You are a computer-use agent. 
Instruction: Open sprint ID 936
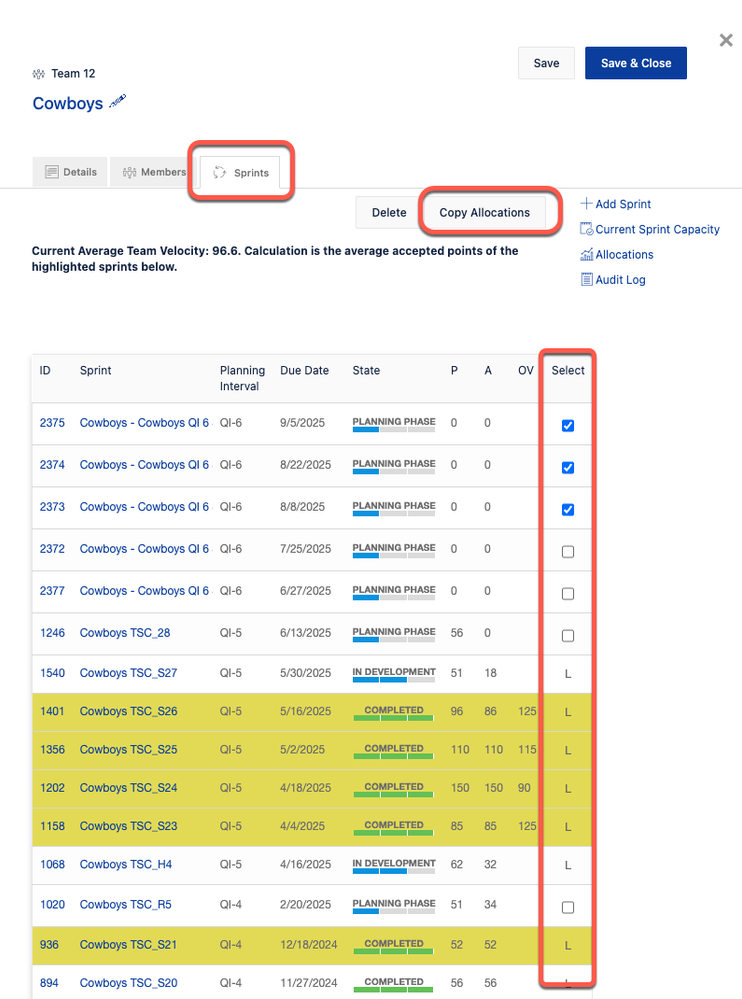pyautogui.click(x=49, y=945)
